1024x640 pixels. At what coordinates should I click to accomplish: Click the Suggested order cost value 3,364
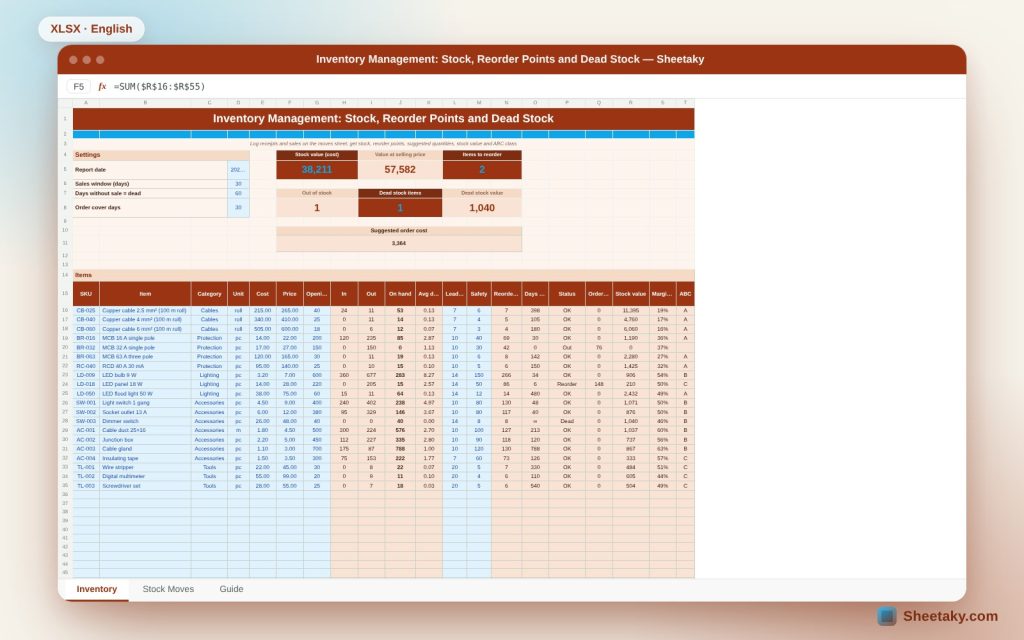pos(399,243)
